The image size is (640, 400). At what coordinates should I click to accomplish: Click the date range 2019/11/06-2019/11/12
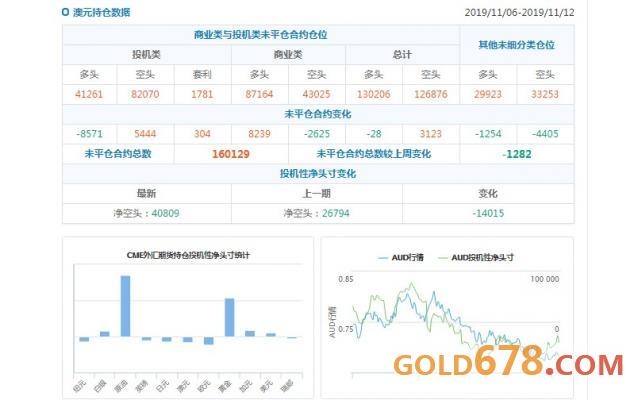click(519, 12)
